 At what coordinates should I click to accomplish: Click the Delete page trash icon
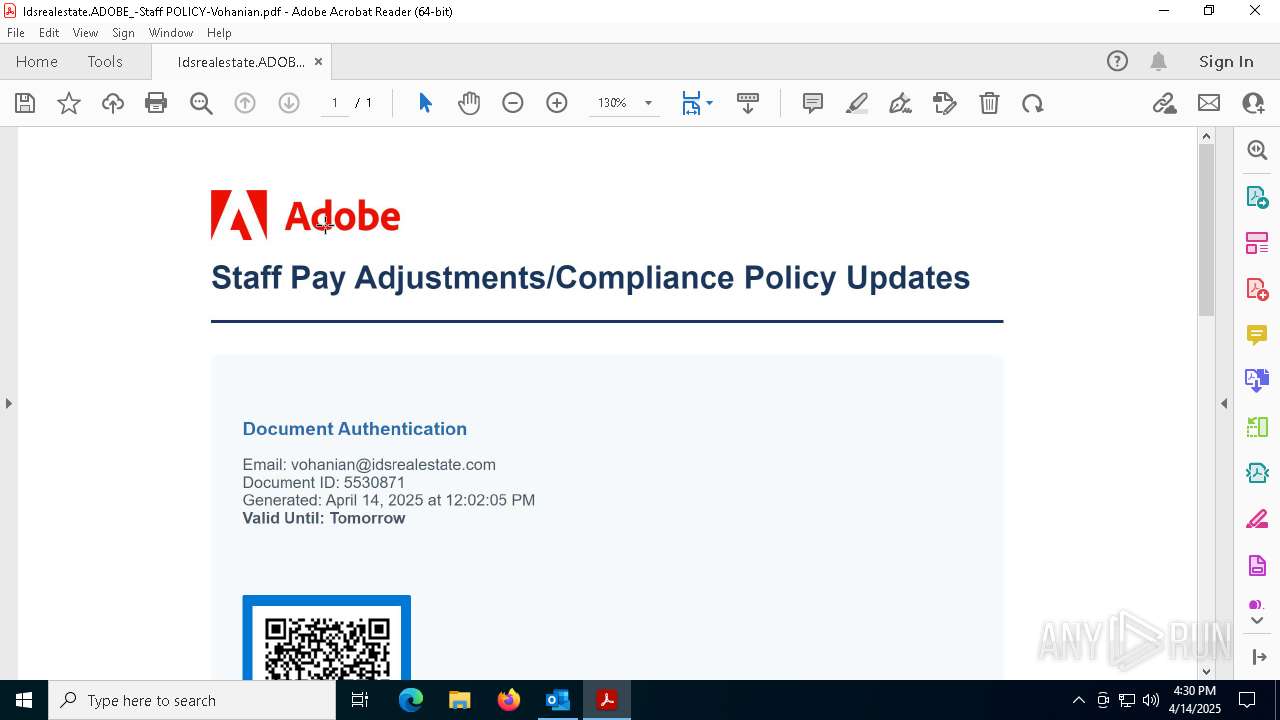[989, 103]
